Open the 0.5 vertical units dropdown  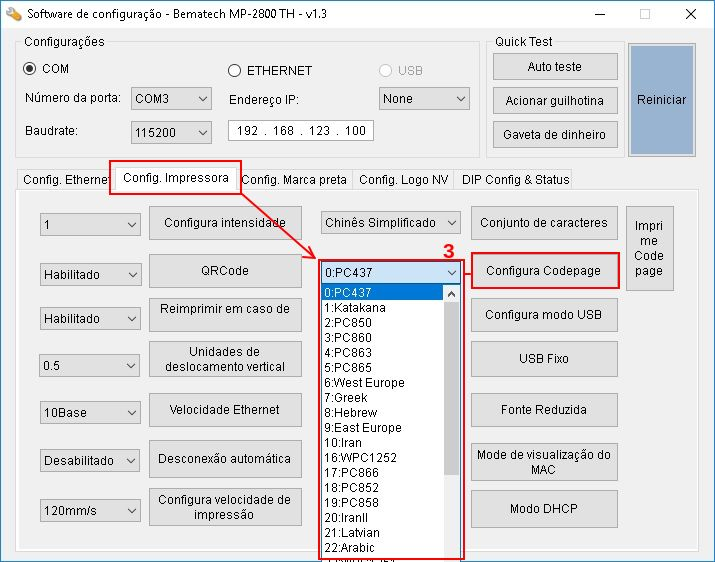(x=89, y=365)
